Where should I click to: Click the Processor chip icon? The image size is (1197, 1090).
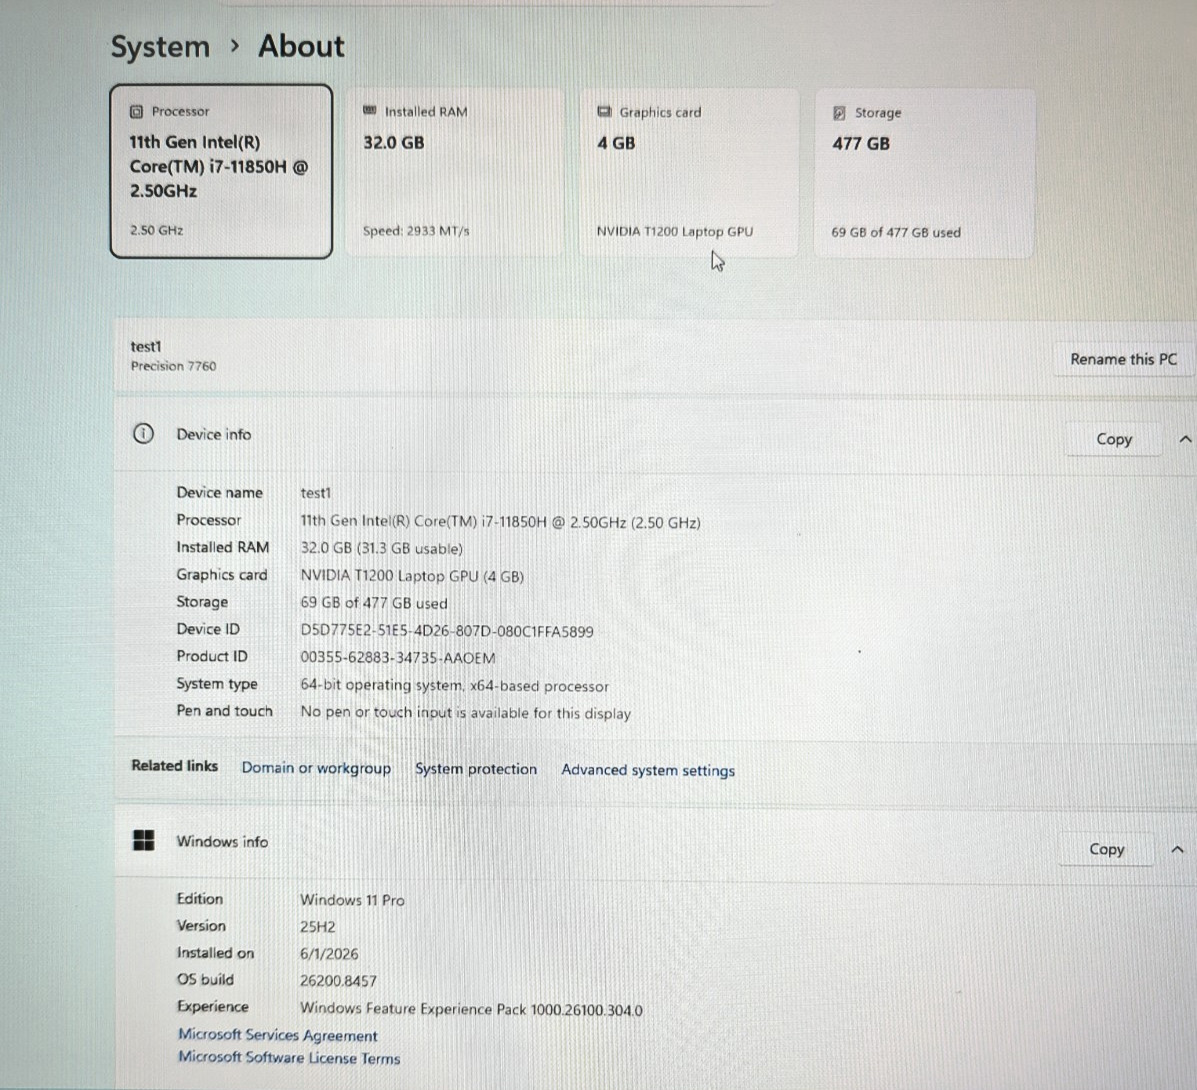[136, 111]
